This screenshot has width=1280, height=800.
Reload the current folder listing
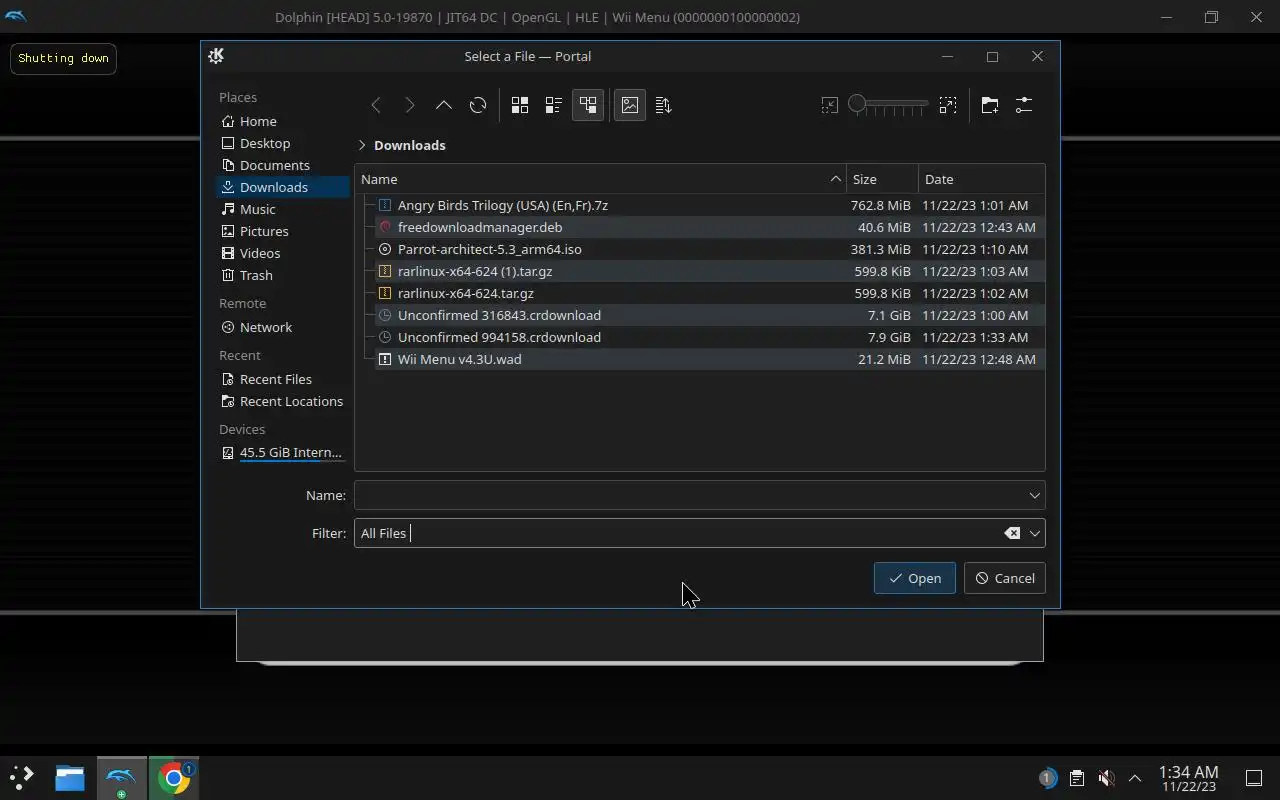pos(478,105)
